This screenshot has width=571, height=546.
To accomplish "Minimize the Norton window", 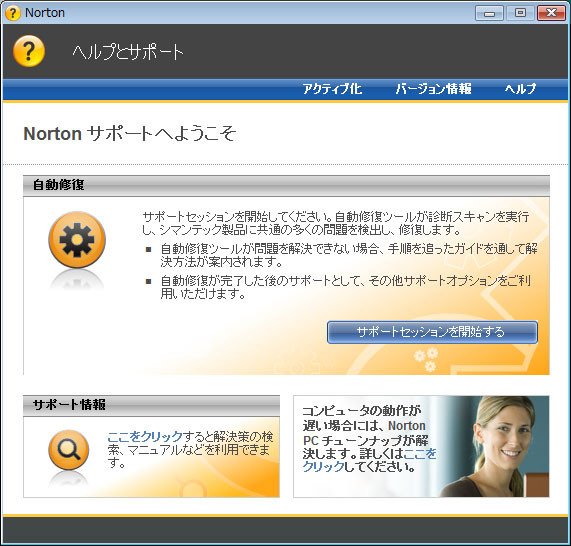I will [x=489, y=13].
